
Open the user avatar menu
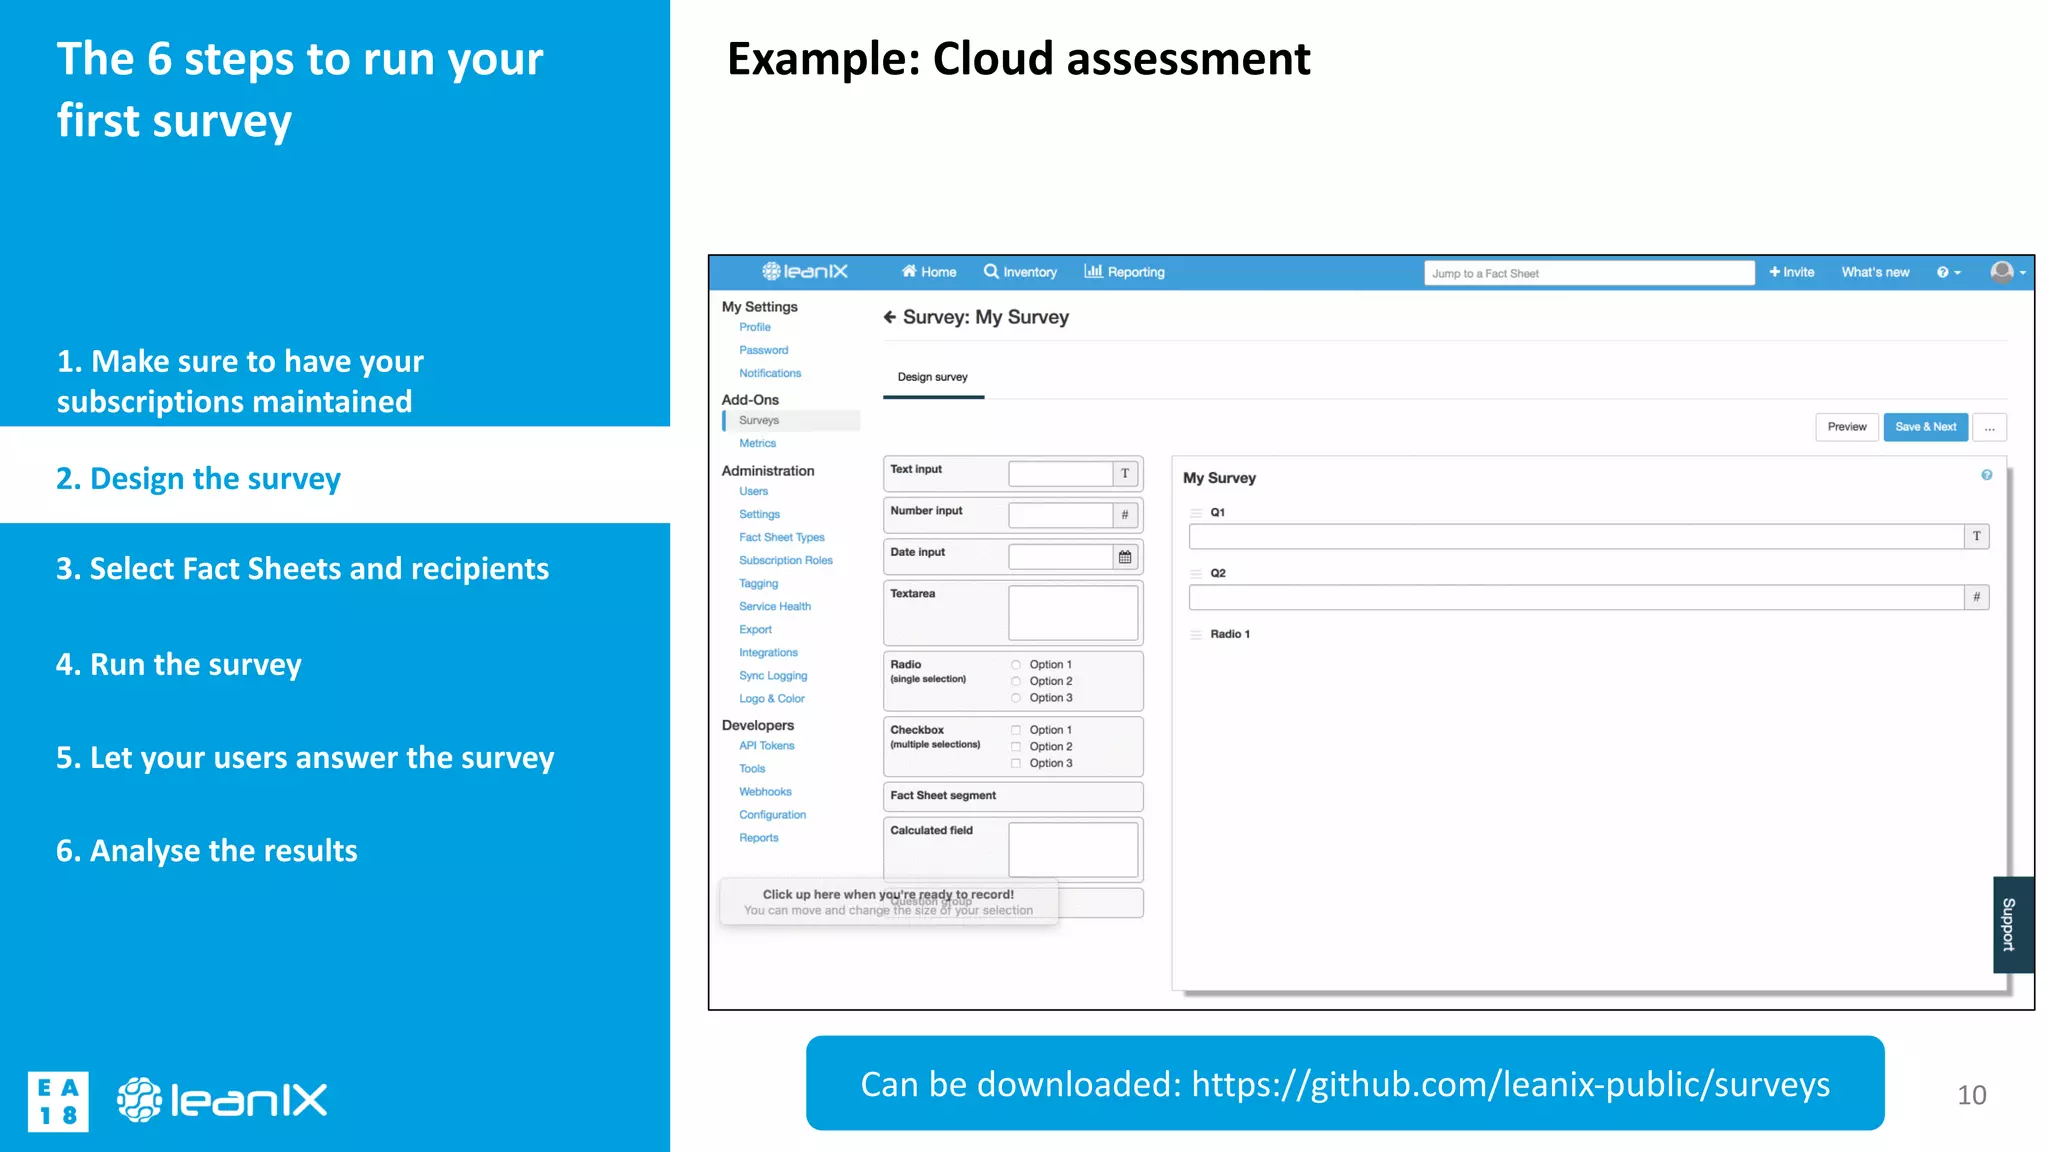click(x=2008, y=272)
